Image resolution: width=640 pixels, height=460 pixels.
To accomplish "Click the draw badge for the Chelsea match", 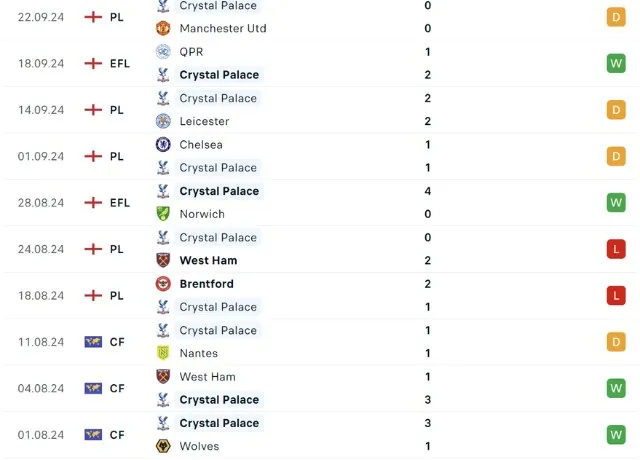I will (x=616, y=156).
